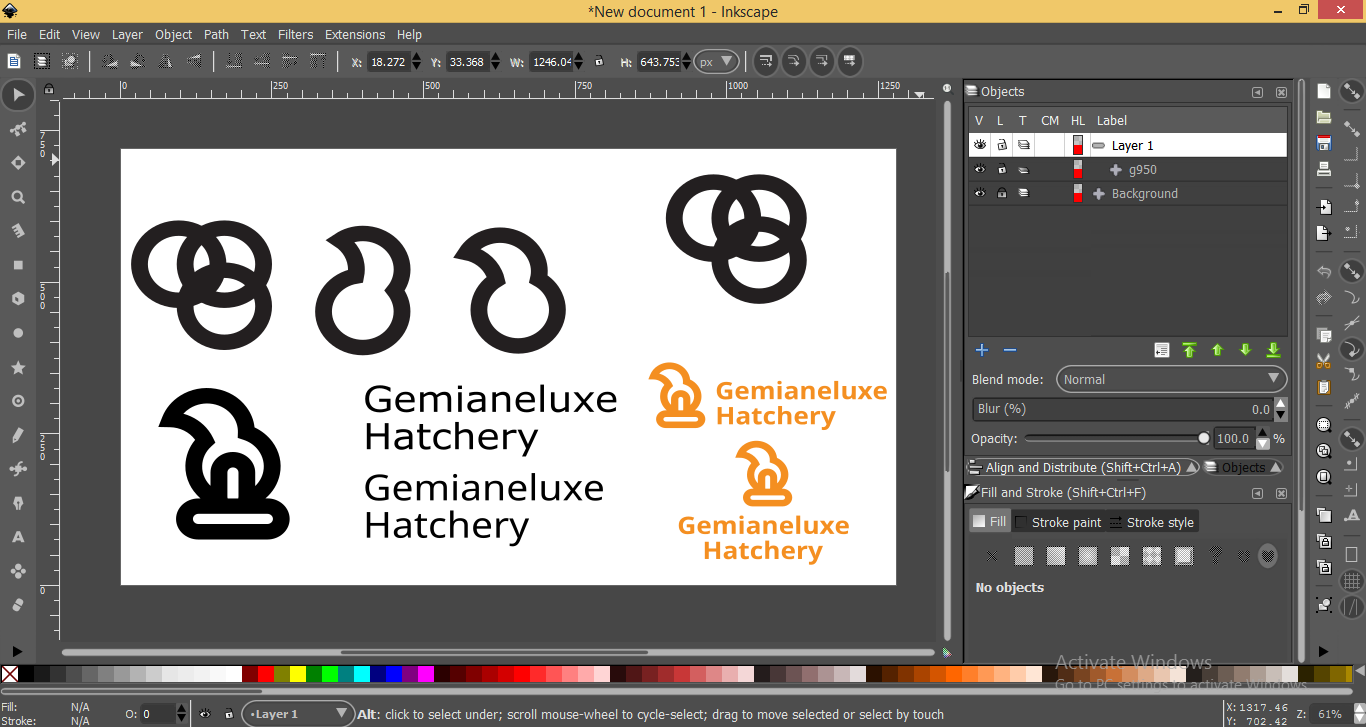Close the Objects panel

click(x=1281, y=92)
